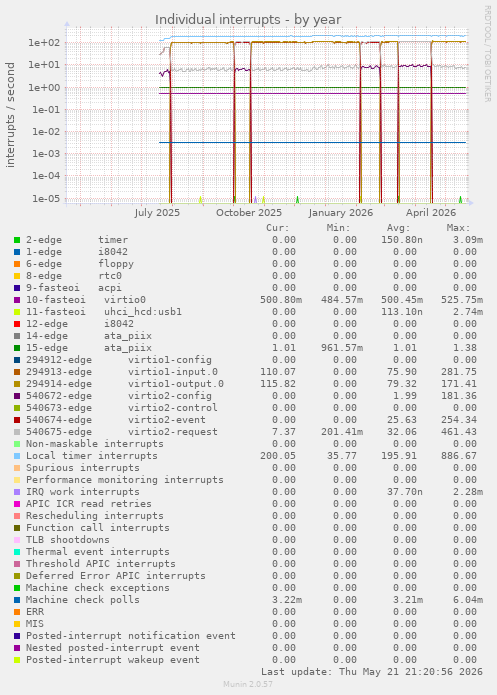The height and width of the screenshot is (695, 497).
Task: Click the Cur column header
Action: coord(278,228)
